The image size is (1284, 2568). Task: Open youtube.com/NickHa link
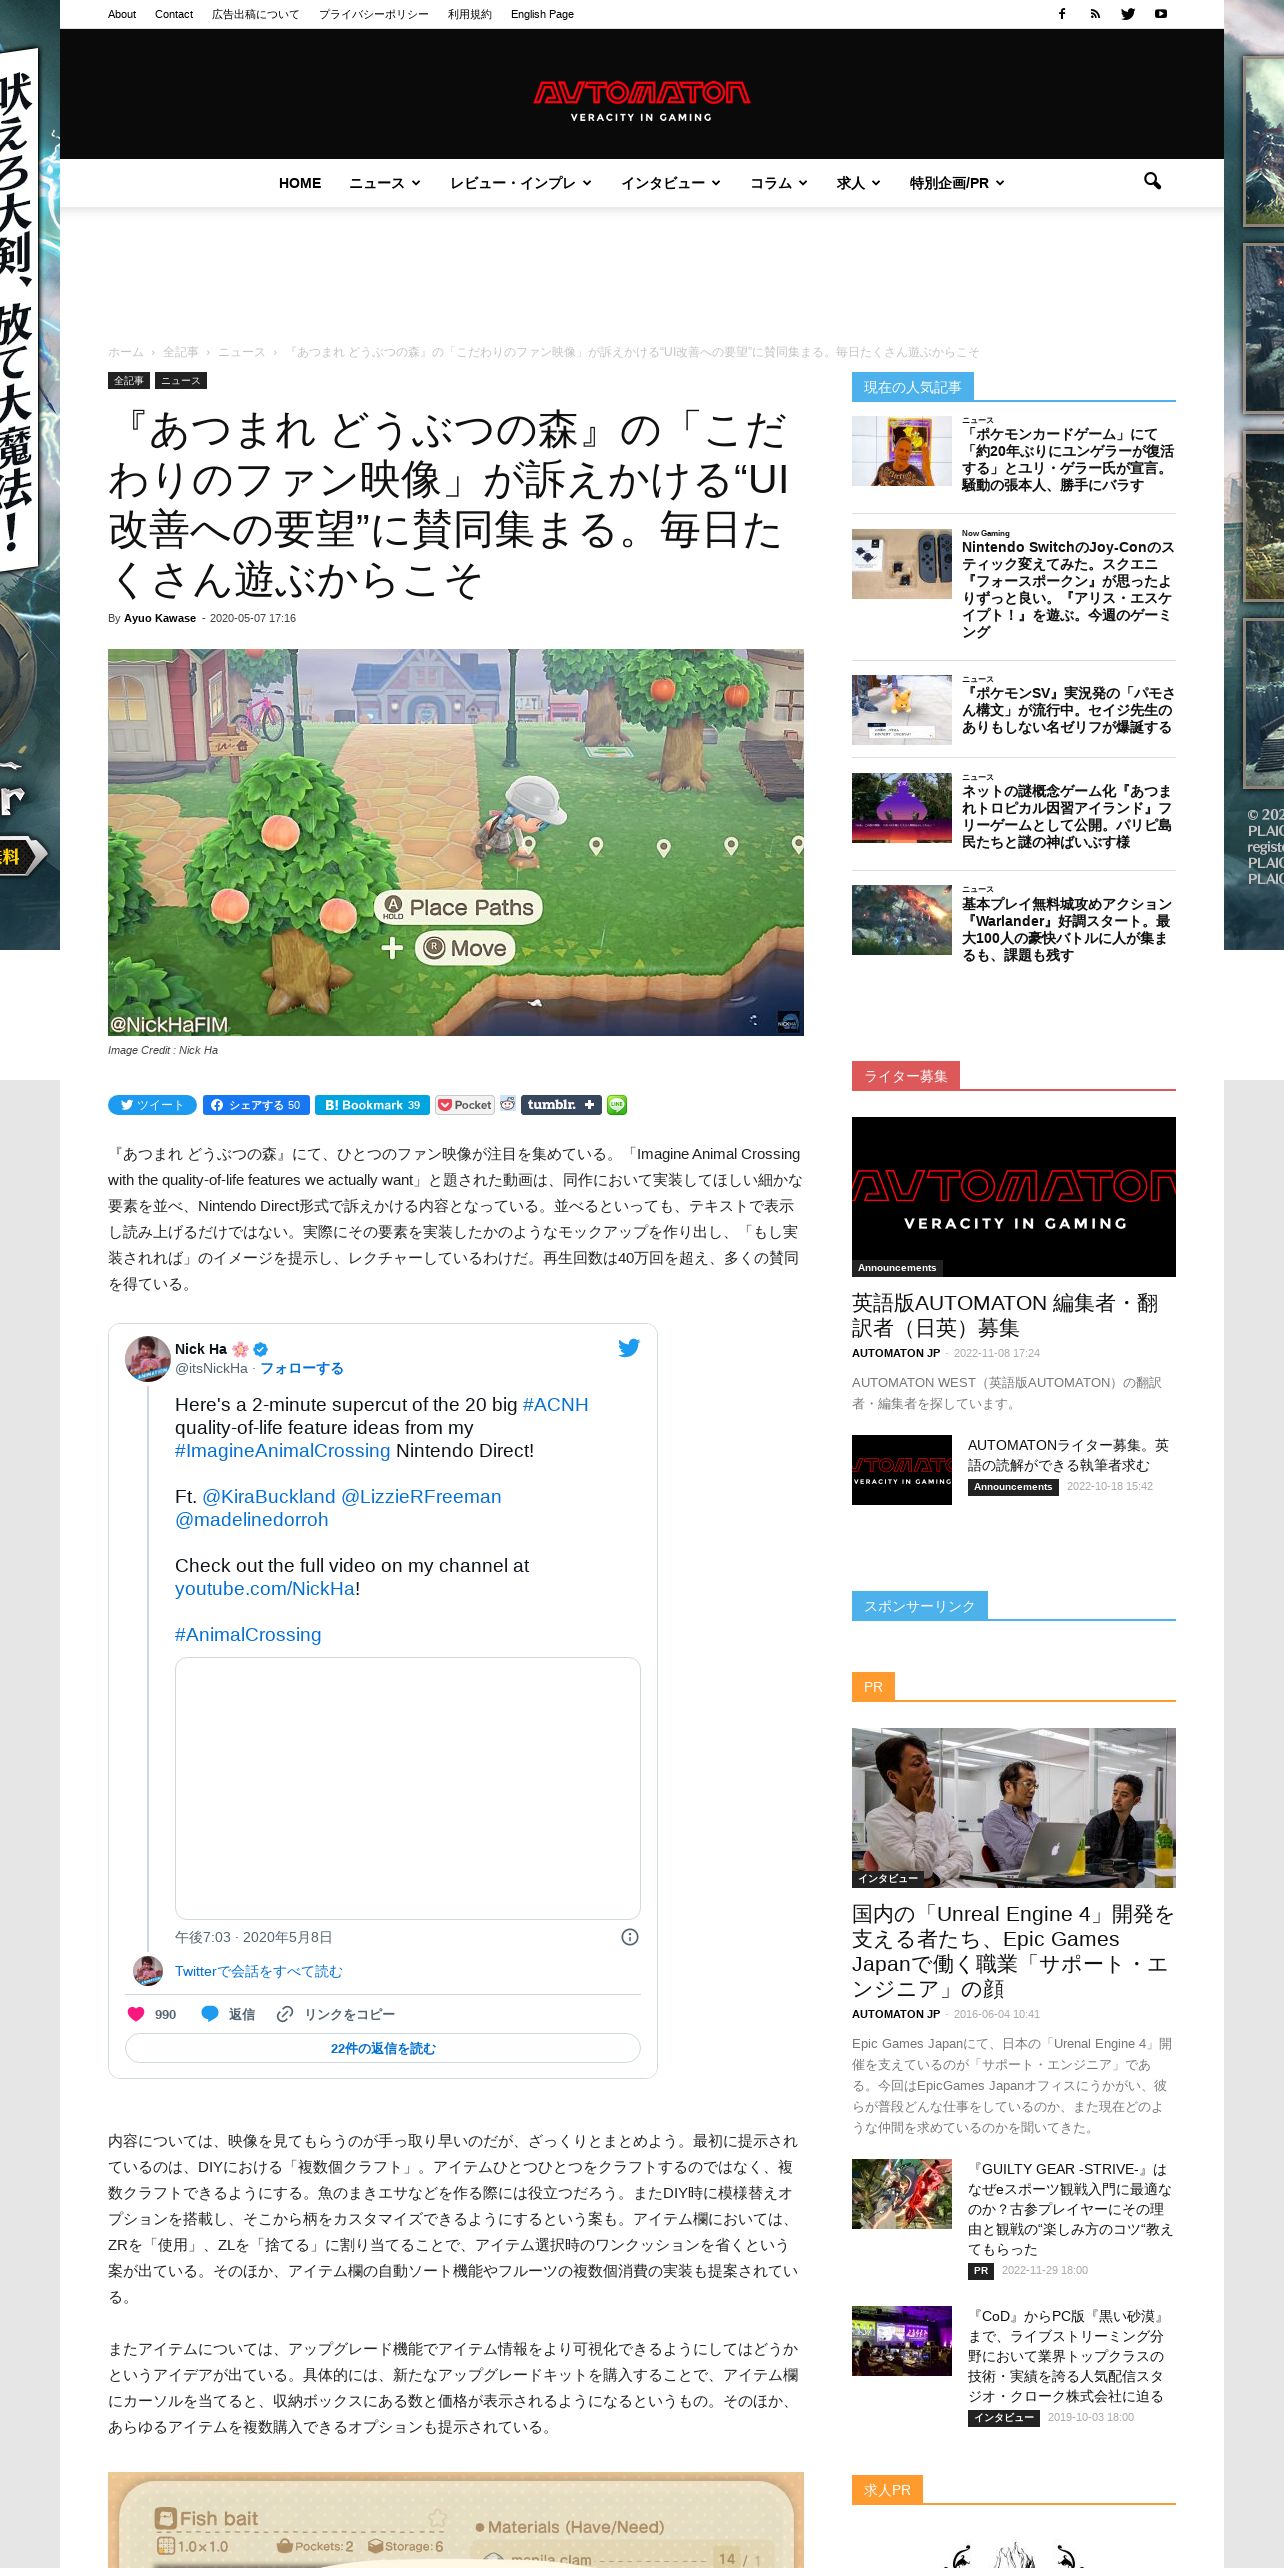pos(265,1588)
